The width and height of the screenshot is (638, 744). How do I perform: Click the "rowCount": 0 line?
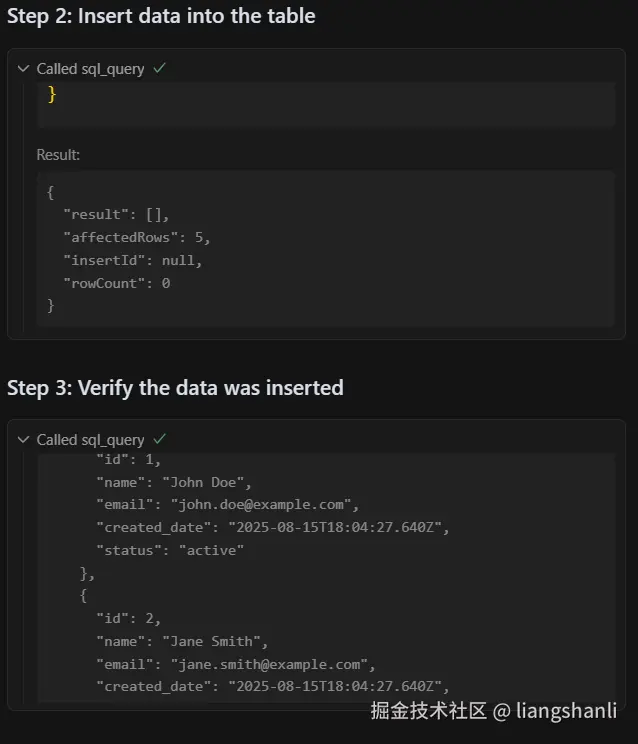click(117, 283)
